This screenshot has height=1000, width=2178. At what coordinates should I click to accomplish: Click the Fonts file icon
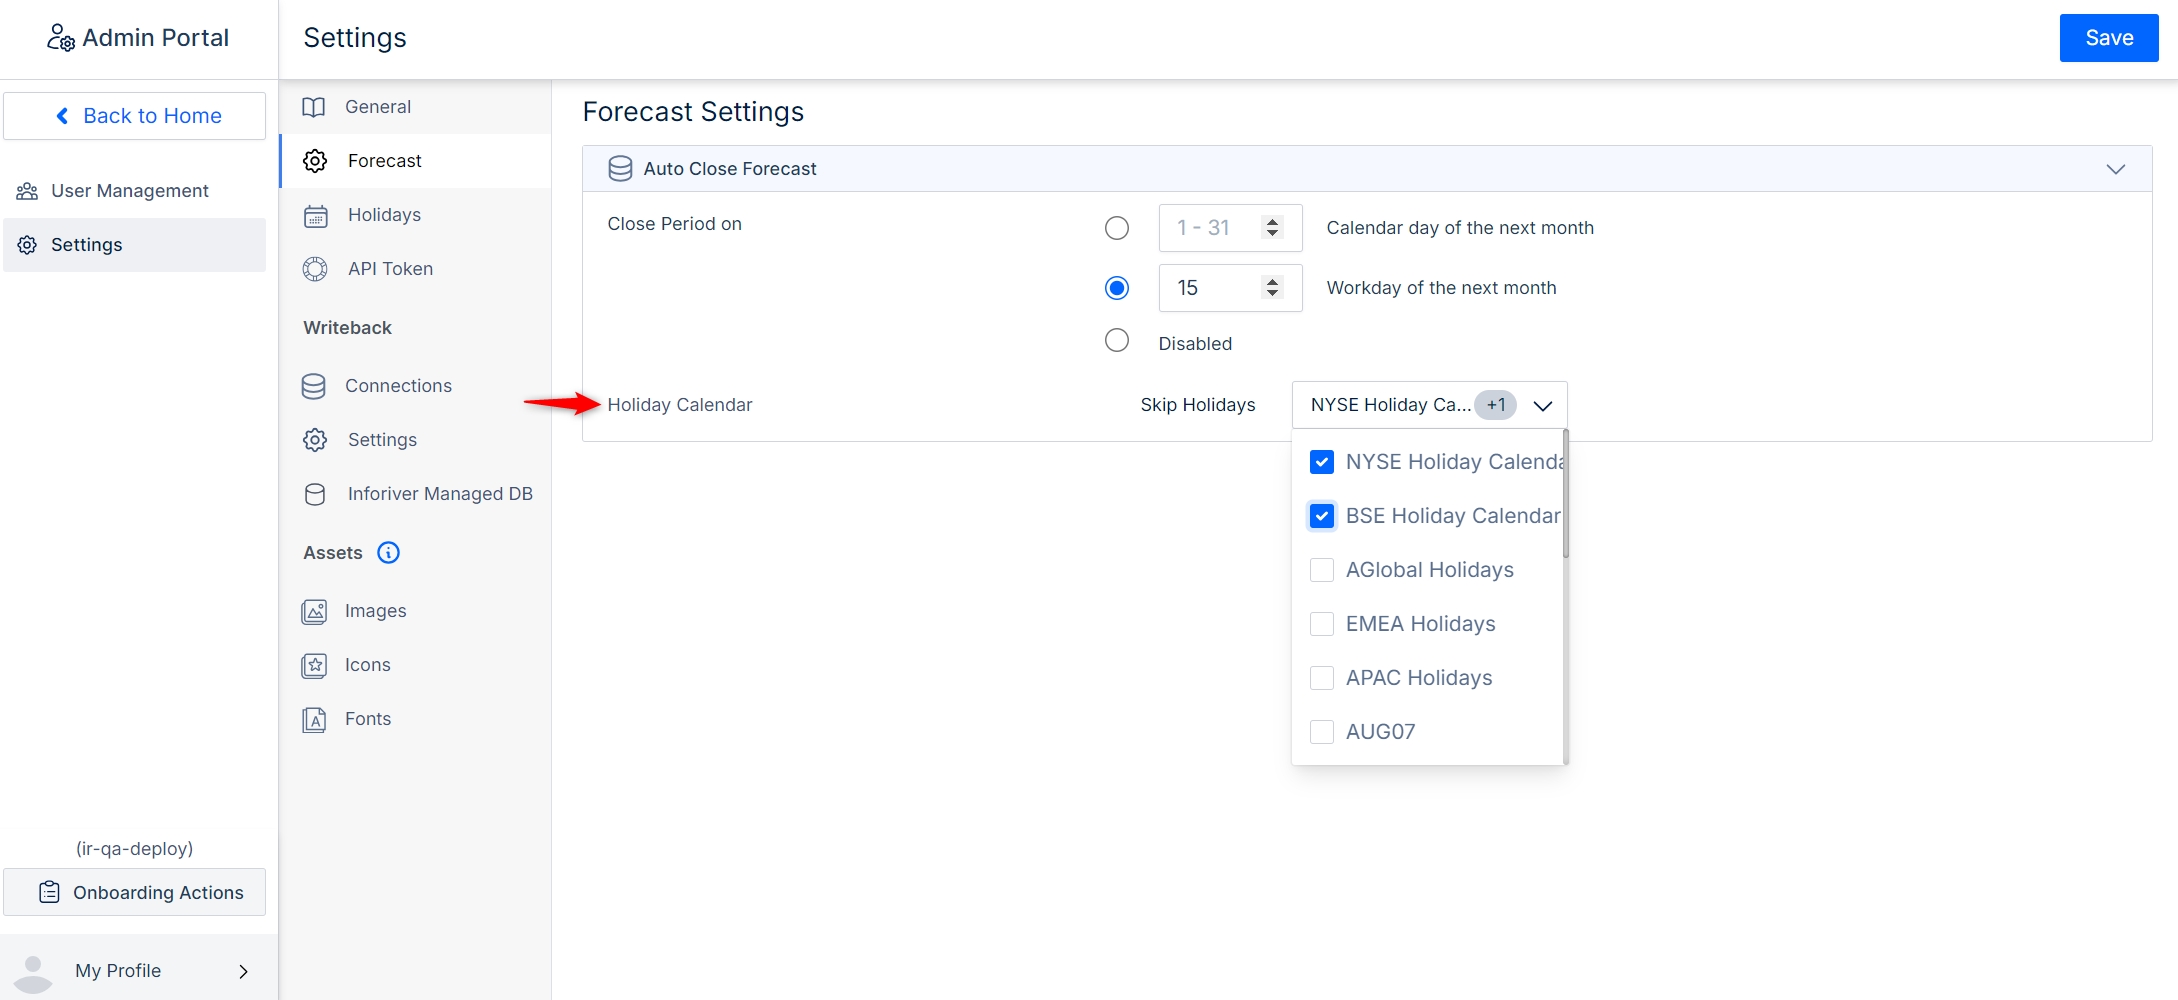coord(314,719)
